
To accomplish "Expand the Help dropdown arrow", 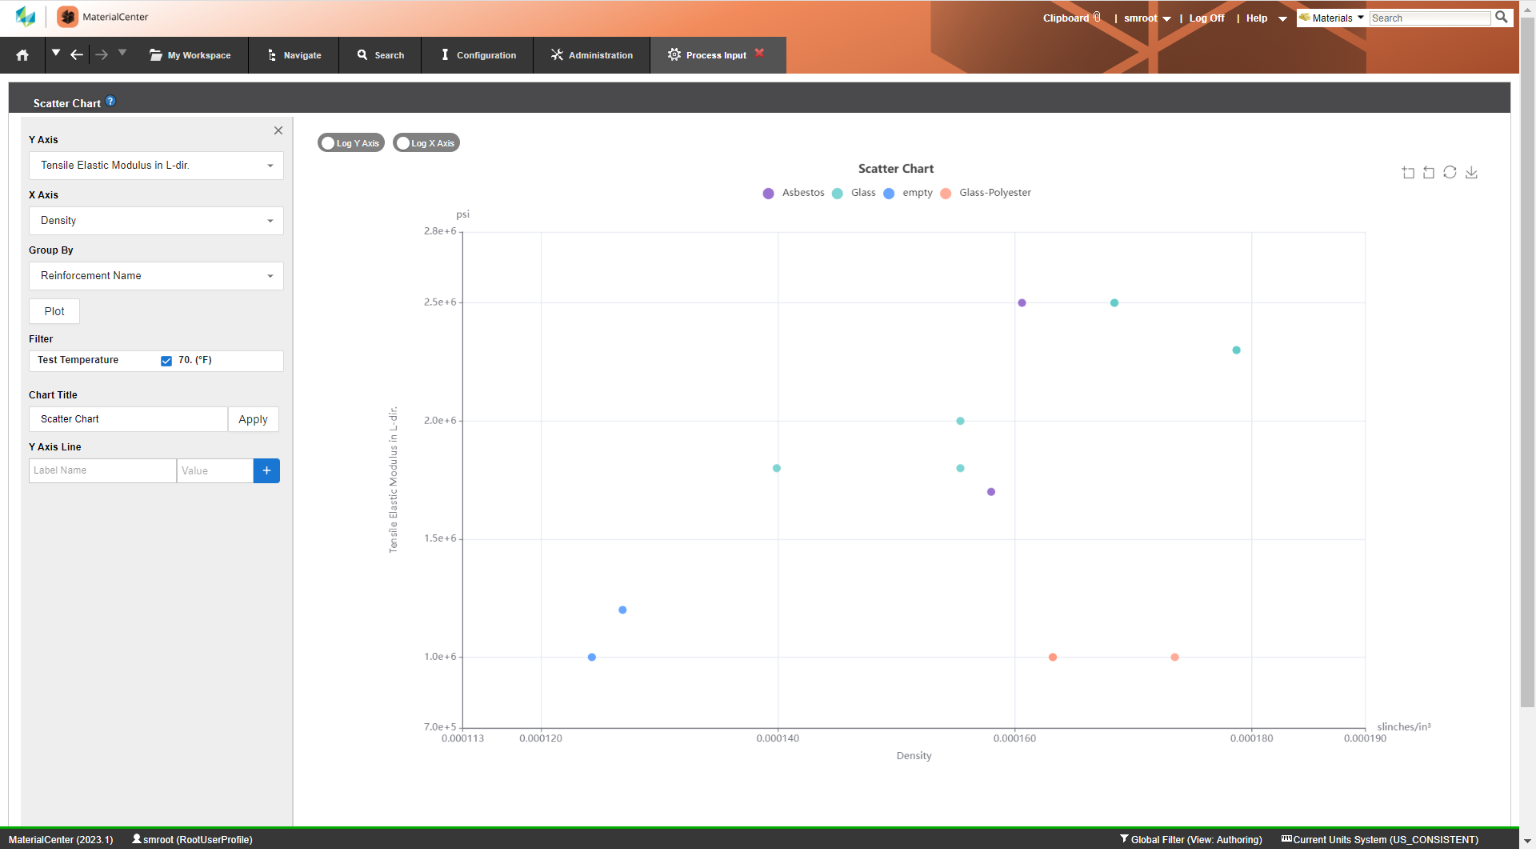I will tap(1282, 19).
